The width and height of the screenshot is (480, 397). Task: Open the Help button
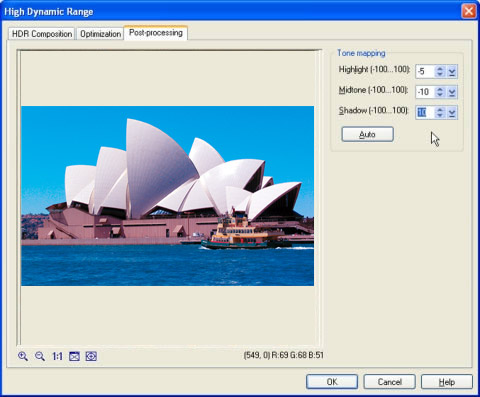pyautogui.click(x=447, y=382)
